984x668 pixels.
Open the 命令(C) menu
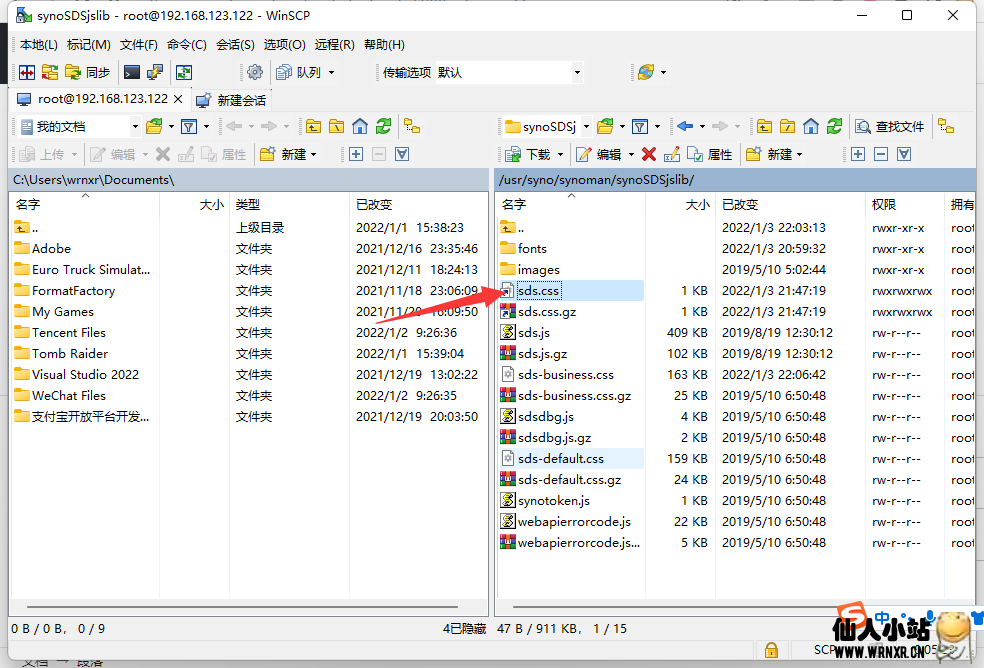[186, 45]
